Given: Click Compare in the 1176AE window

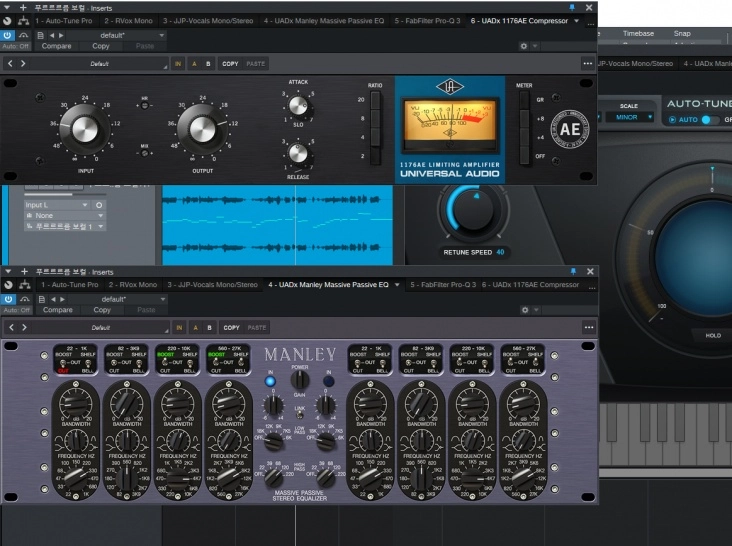Looking at the screenshot, I should [56, 46].
